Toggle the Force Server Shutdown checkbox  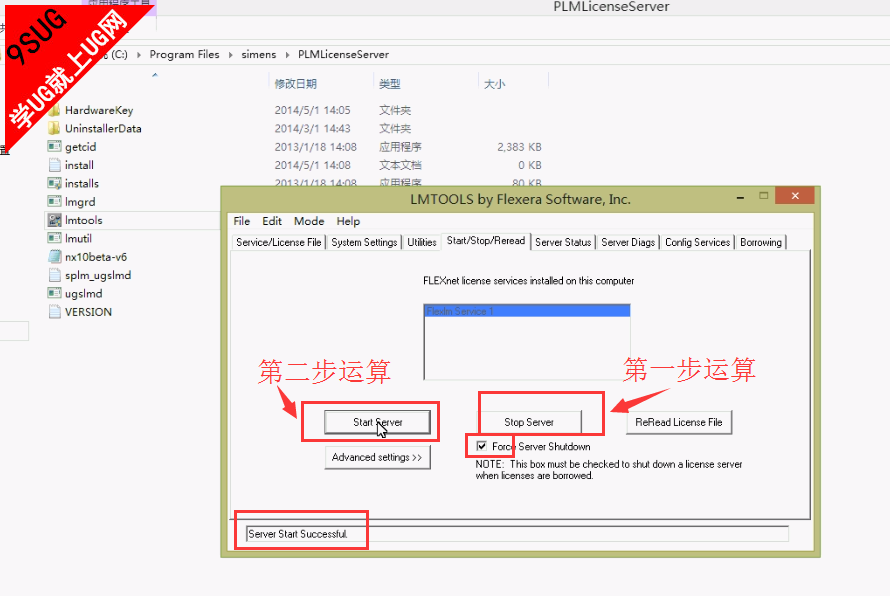(x=481, y=446)
